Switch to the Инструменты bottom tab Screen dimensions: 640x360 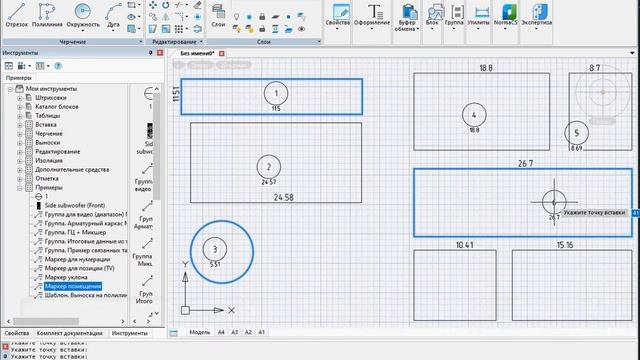pos(130,333)
